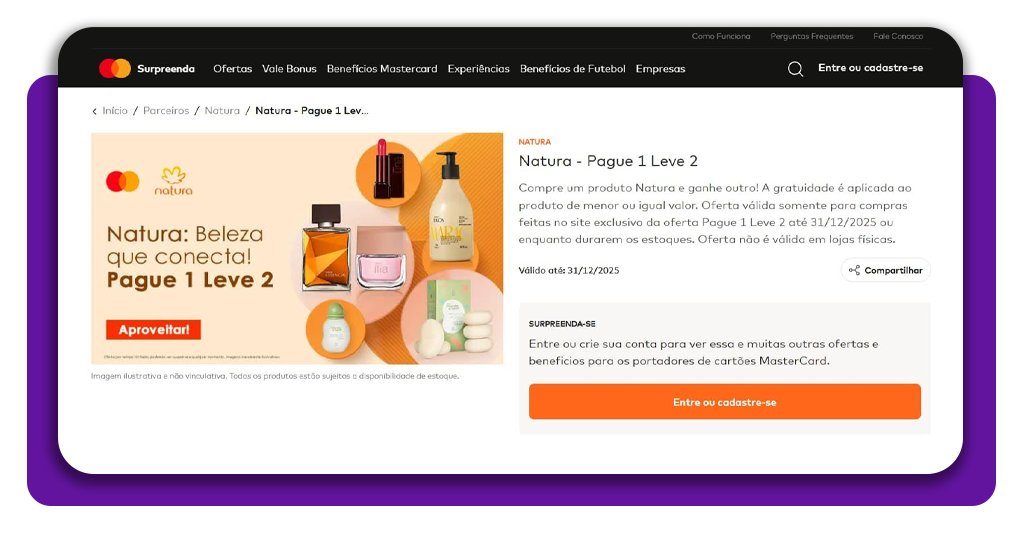Screen dimensions: 1024x536
Task: Click the SURPREENDA-SE heading
Action: tap(562, 324)
